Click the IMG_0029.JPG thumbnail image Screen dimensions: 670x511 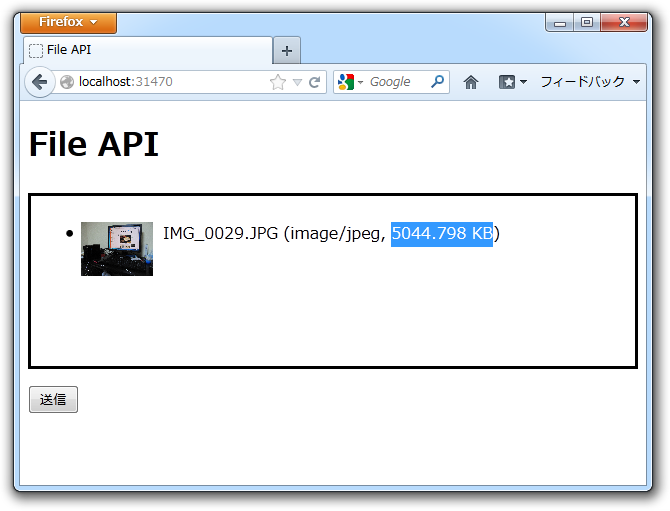point(117,249)
